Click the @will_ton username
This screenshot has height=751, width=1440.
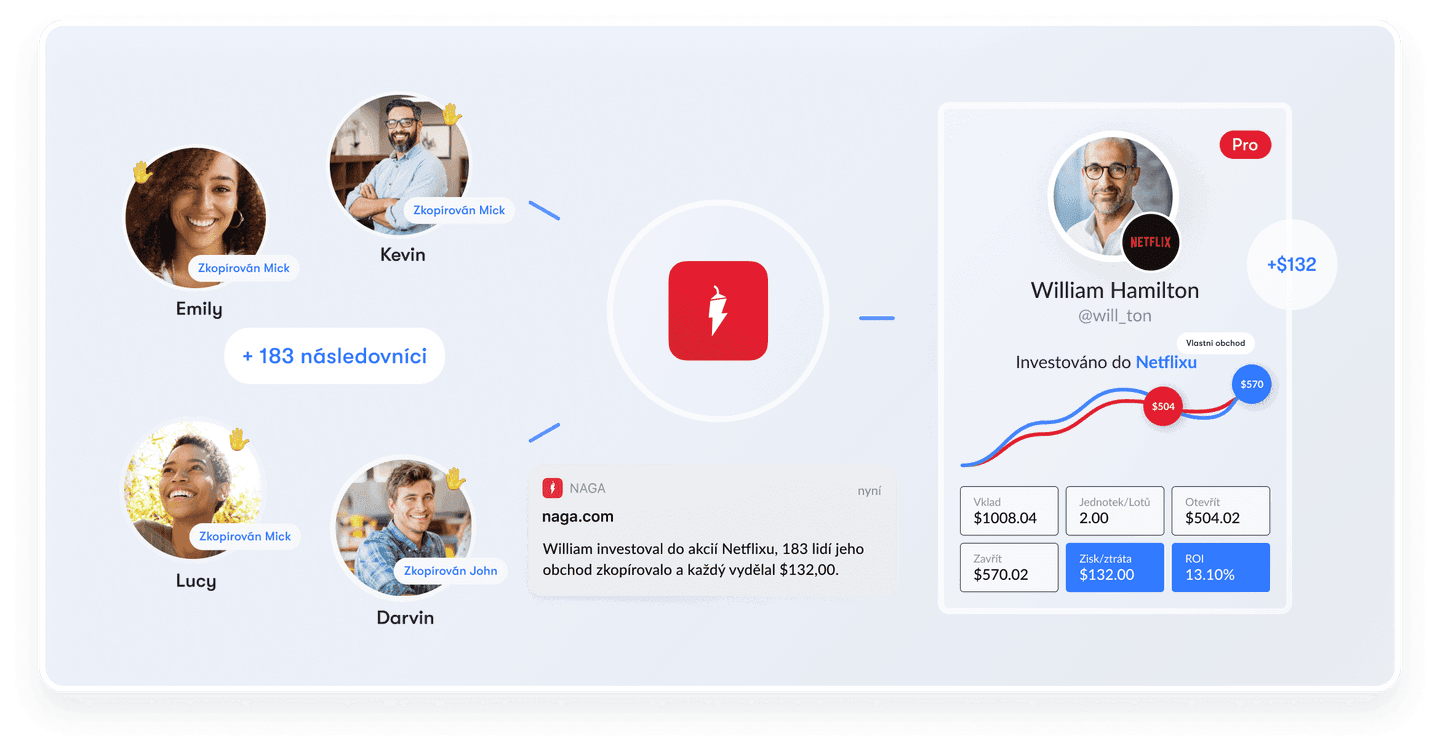coord(1114,315)
